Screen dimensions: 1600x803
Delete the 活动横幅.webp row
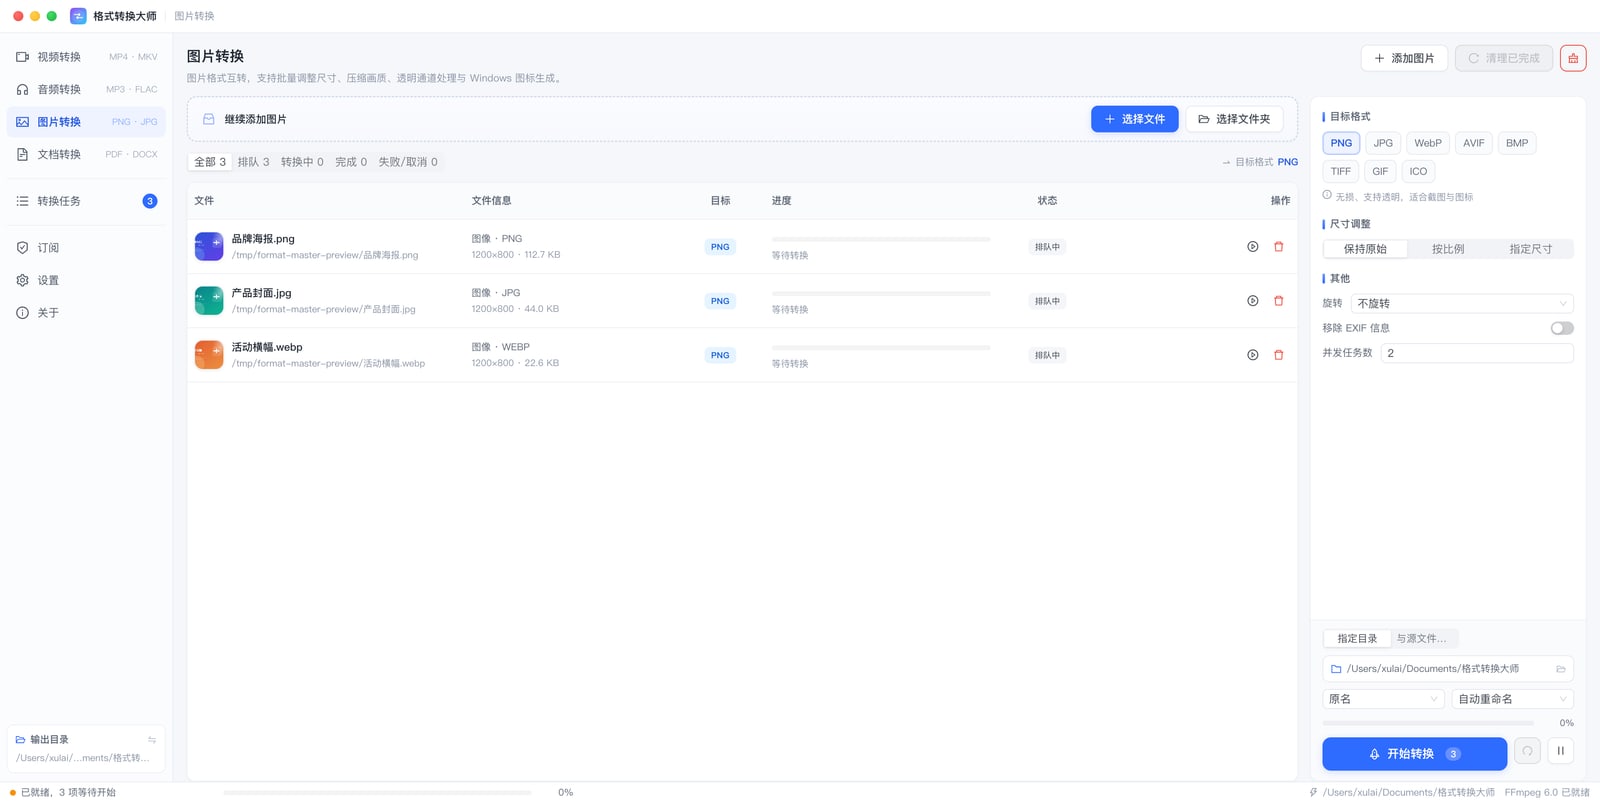[1279, 355]
